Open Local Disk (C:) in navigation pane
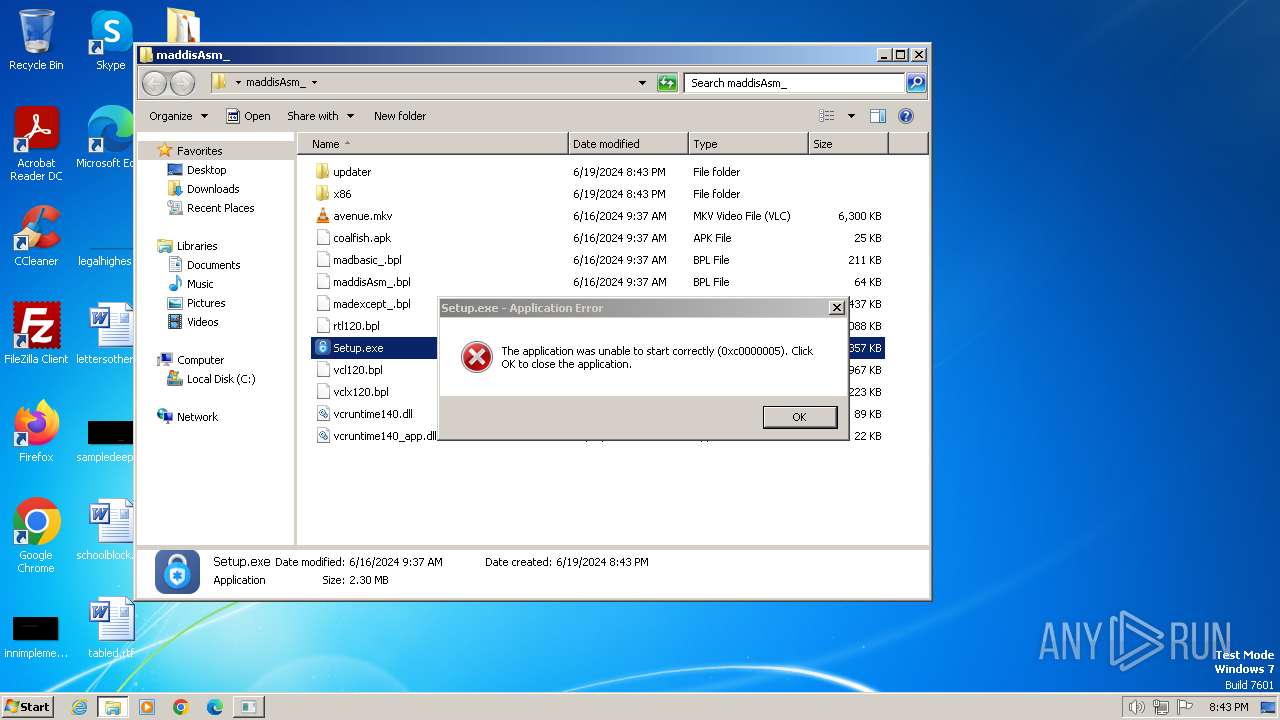 click(x=220, y=379)
